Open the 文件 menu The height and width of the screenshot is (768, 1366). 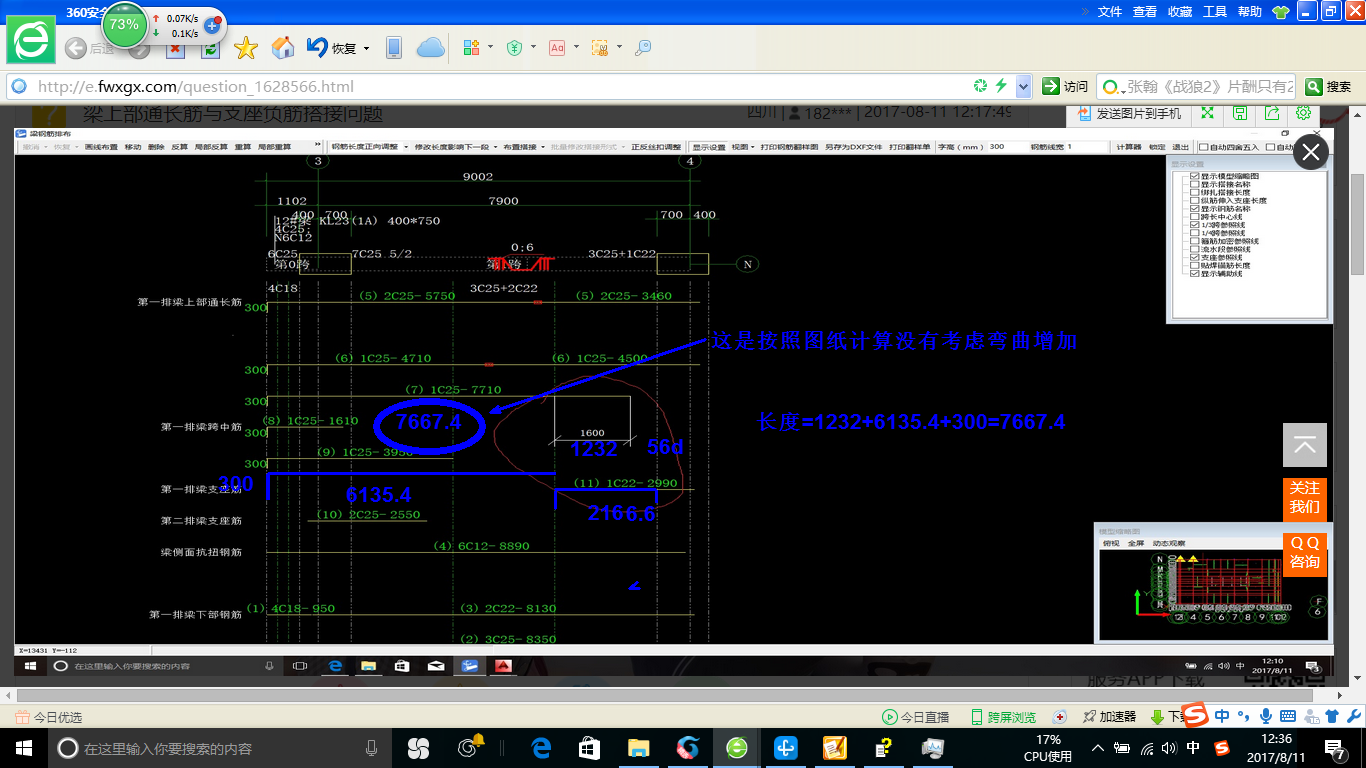pos(1110,12)
